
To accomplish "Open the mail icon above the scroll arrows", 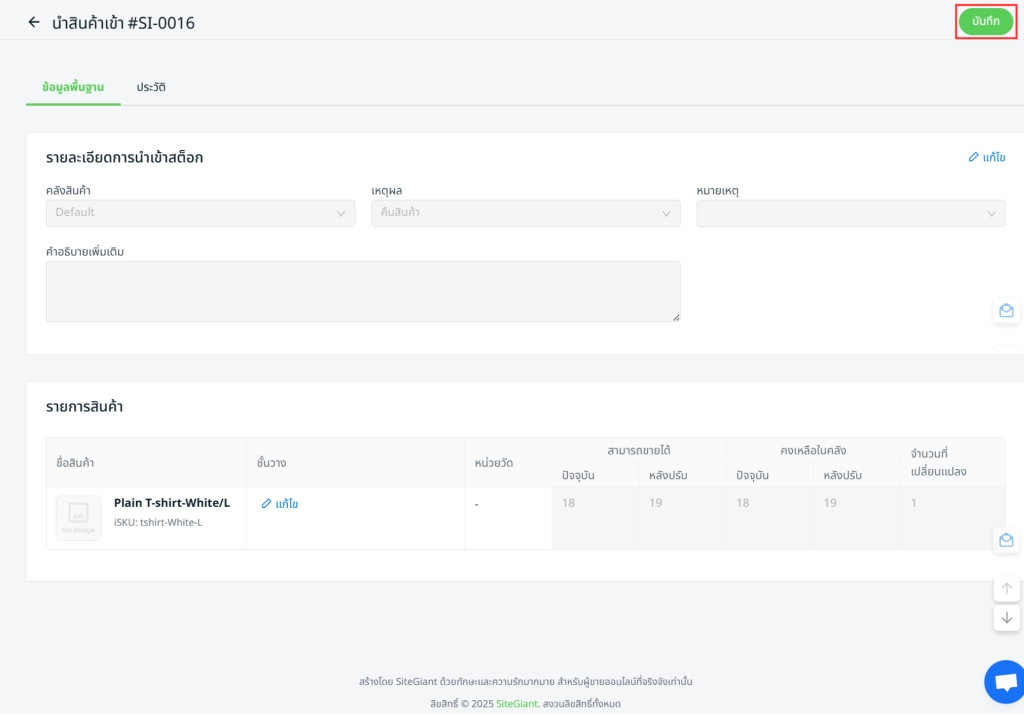I will coord(1006,540).
